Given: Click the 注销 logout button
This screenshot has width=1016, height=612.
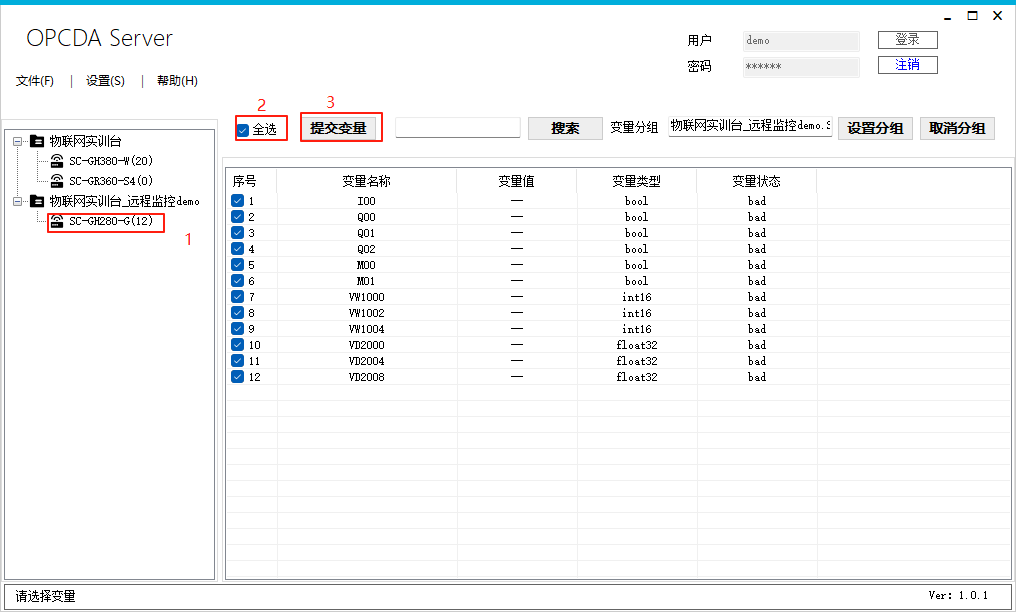Looking at the screenshot, I should pyautogui.click(x=907, y=65).
